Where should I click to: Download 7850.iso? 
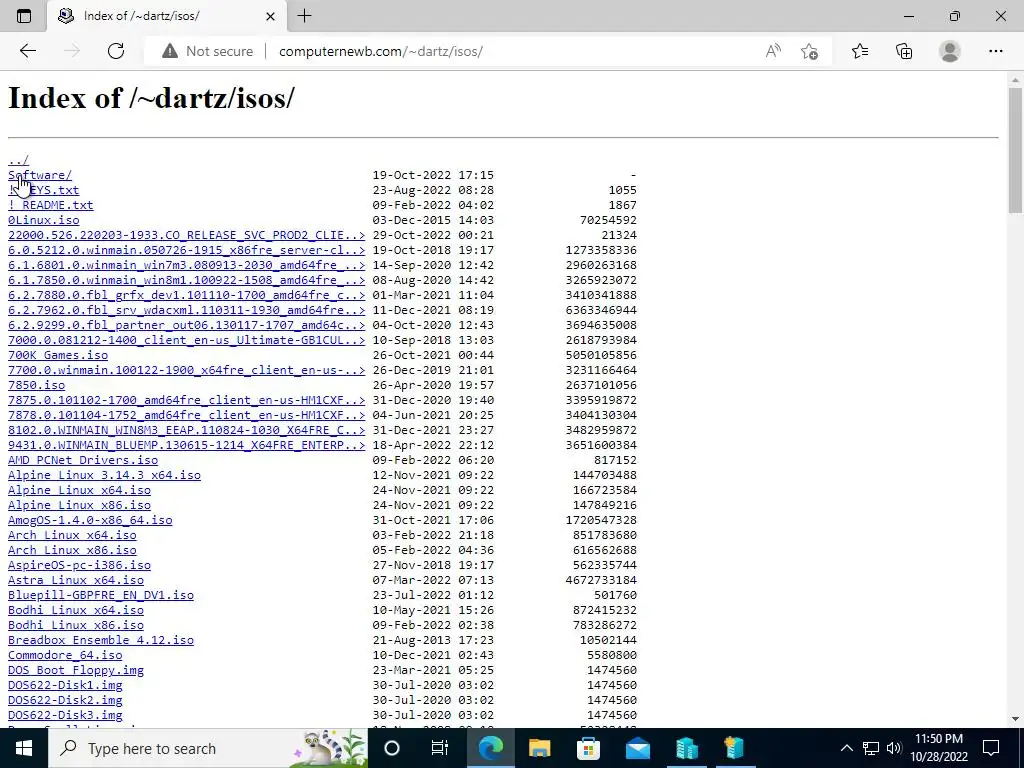click(x=37, y=385)
